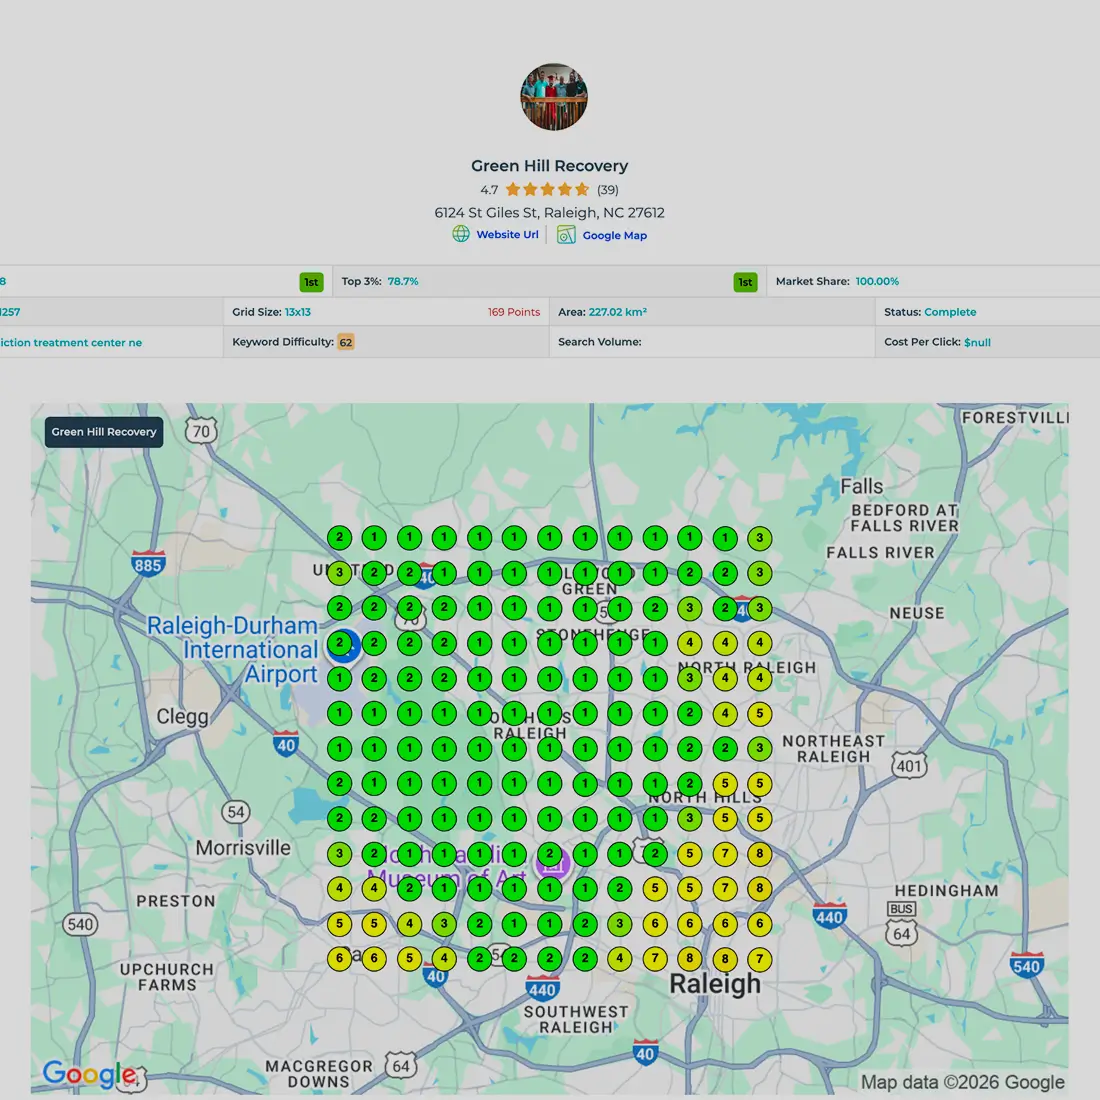Click the US 70 shield near map label
The width and height of the screenshot is (1100, 1100).
tap(201, 431)
